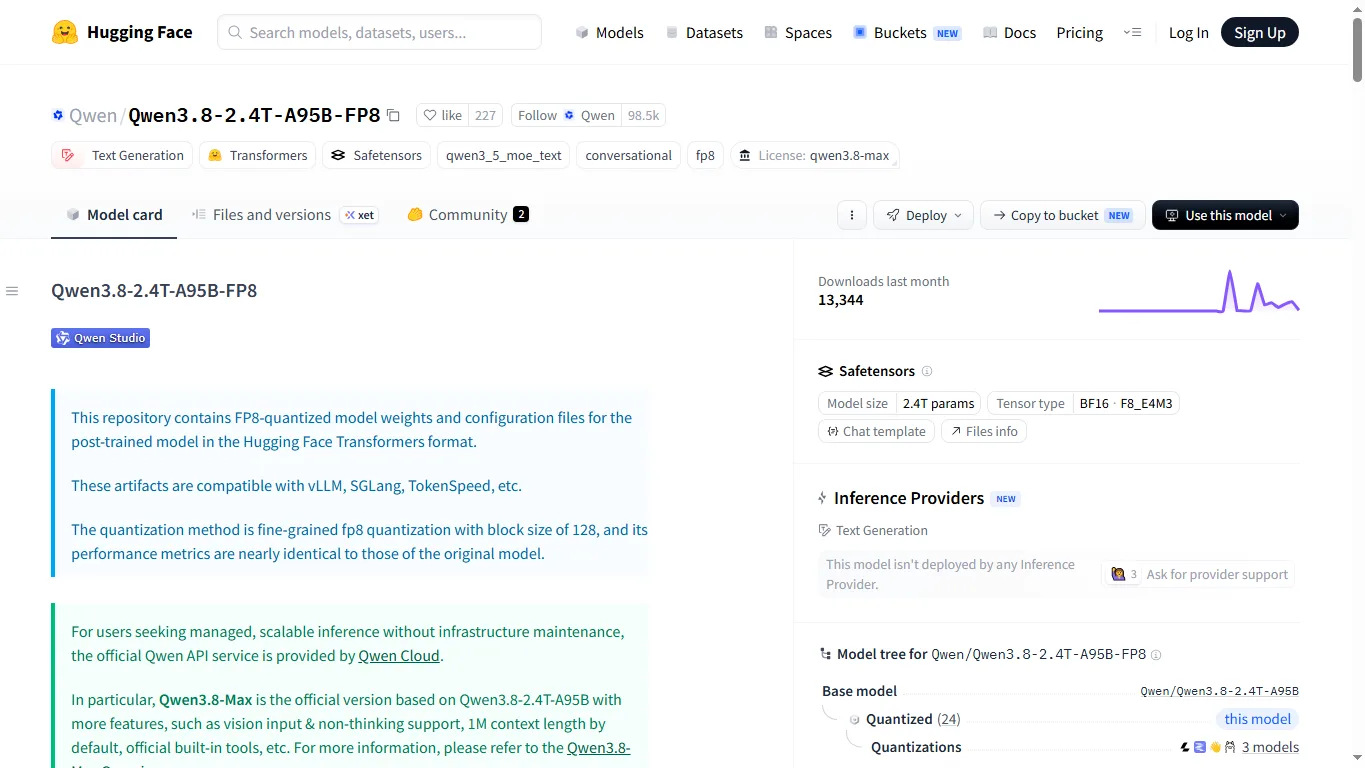Click the 13,344 downloads value
1365x768 pixels.
click(841, 300)
